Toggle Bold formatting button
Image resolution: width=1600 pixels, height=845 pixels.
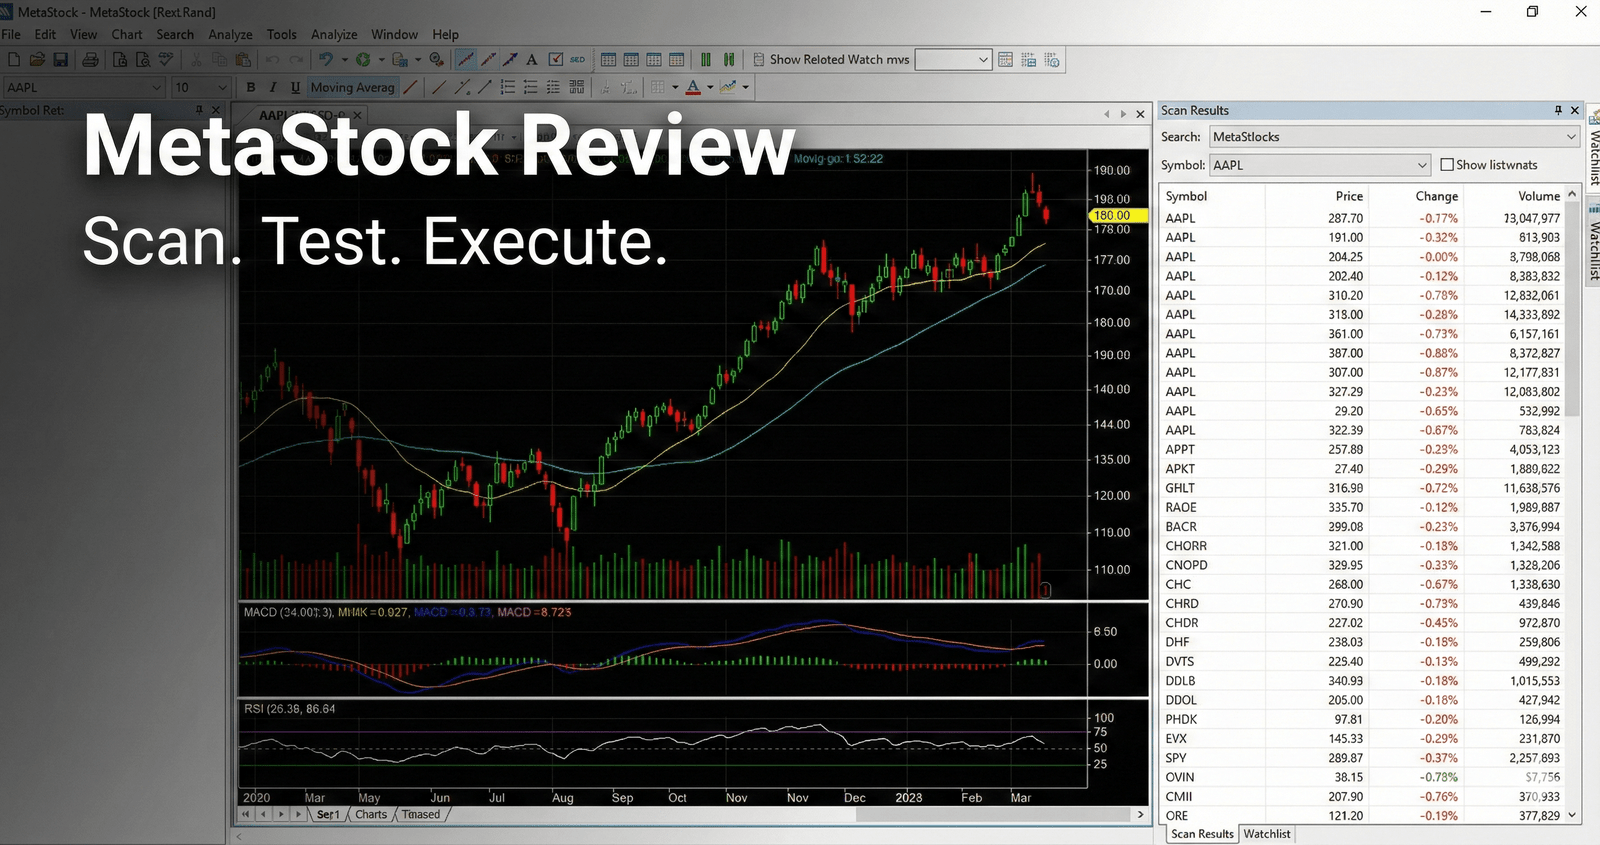pos(251,87)
